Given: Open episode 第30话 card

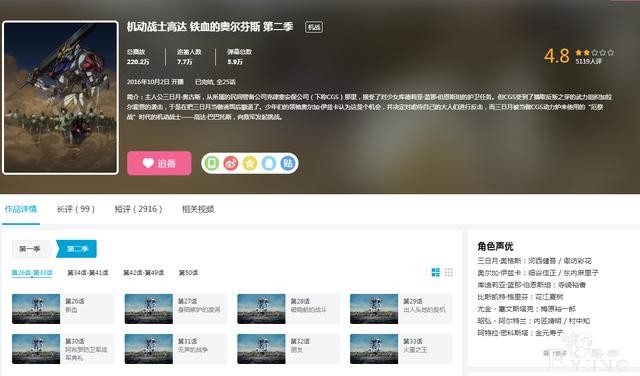Looking at the screenshot, I should pyautogui.click(x=63, y=349).
